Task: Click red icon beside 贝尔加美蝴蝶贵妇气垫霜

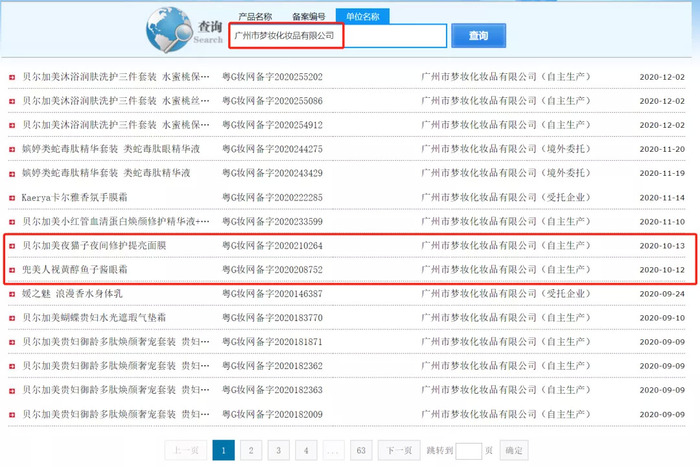Action: click(12, 319)
